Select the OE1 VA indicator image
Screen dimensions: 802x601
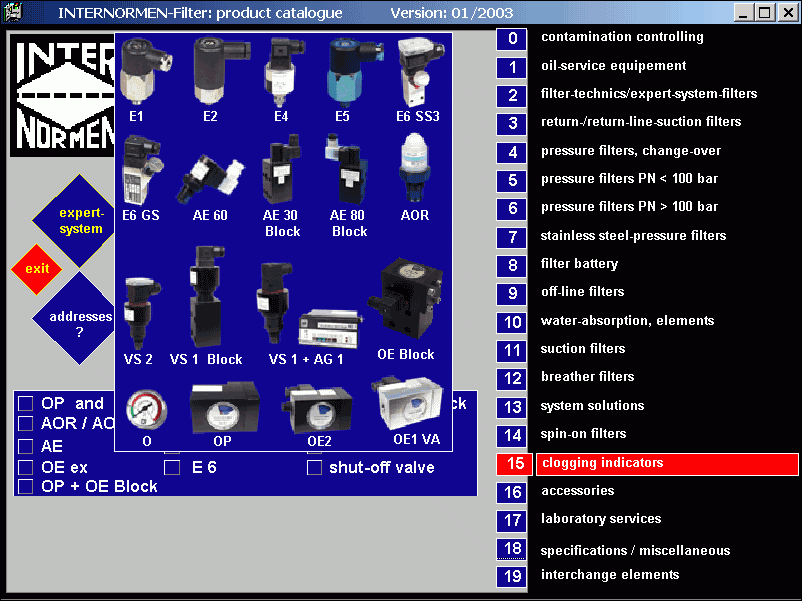407,405
